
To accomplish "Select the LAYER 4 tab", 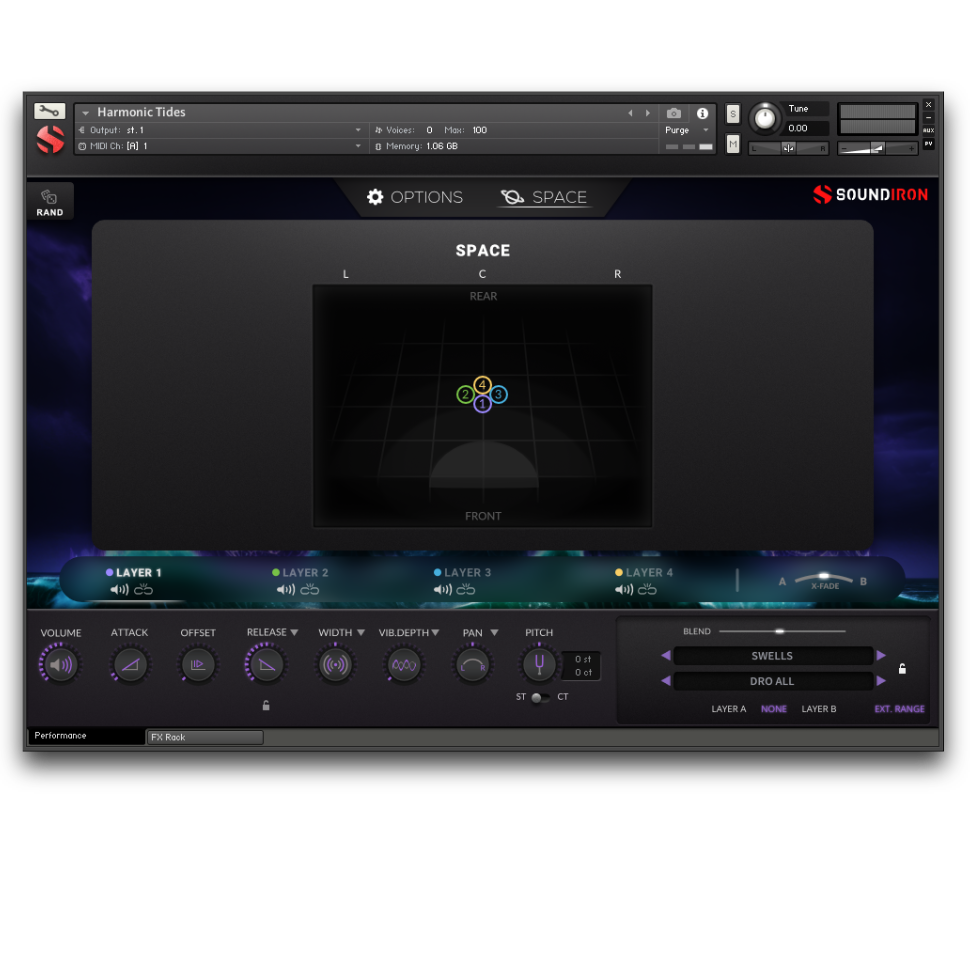I will [x=644, y=573].
